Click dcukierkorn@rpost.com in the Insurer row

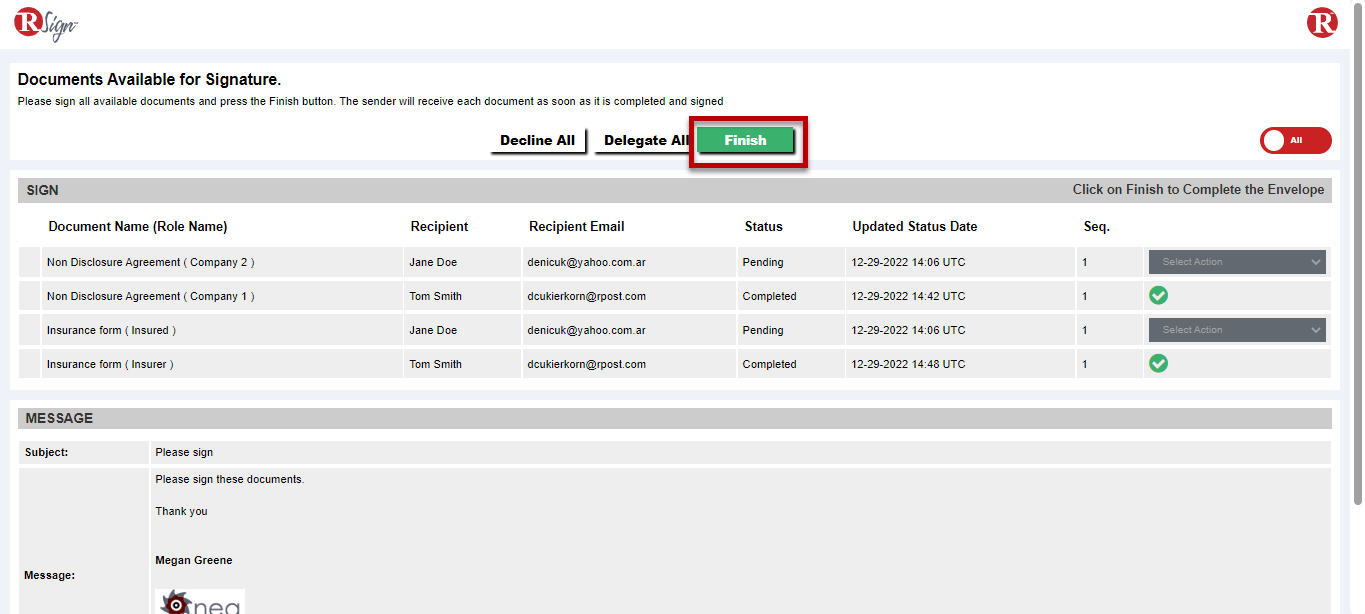coord(586,364)
